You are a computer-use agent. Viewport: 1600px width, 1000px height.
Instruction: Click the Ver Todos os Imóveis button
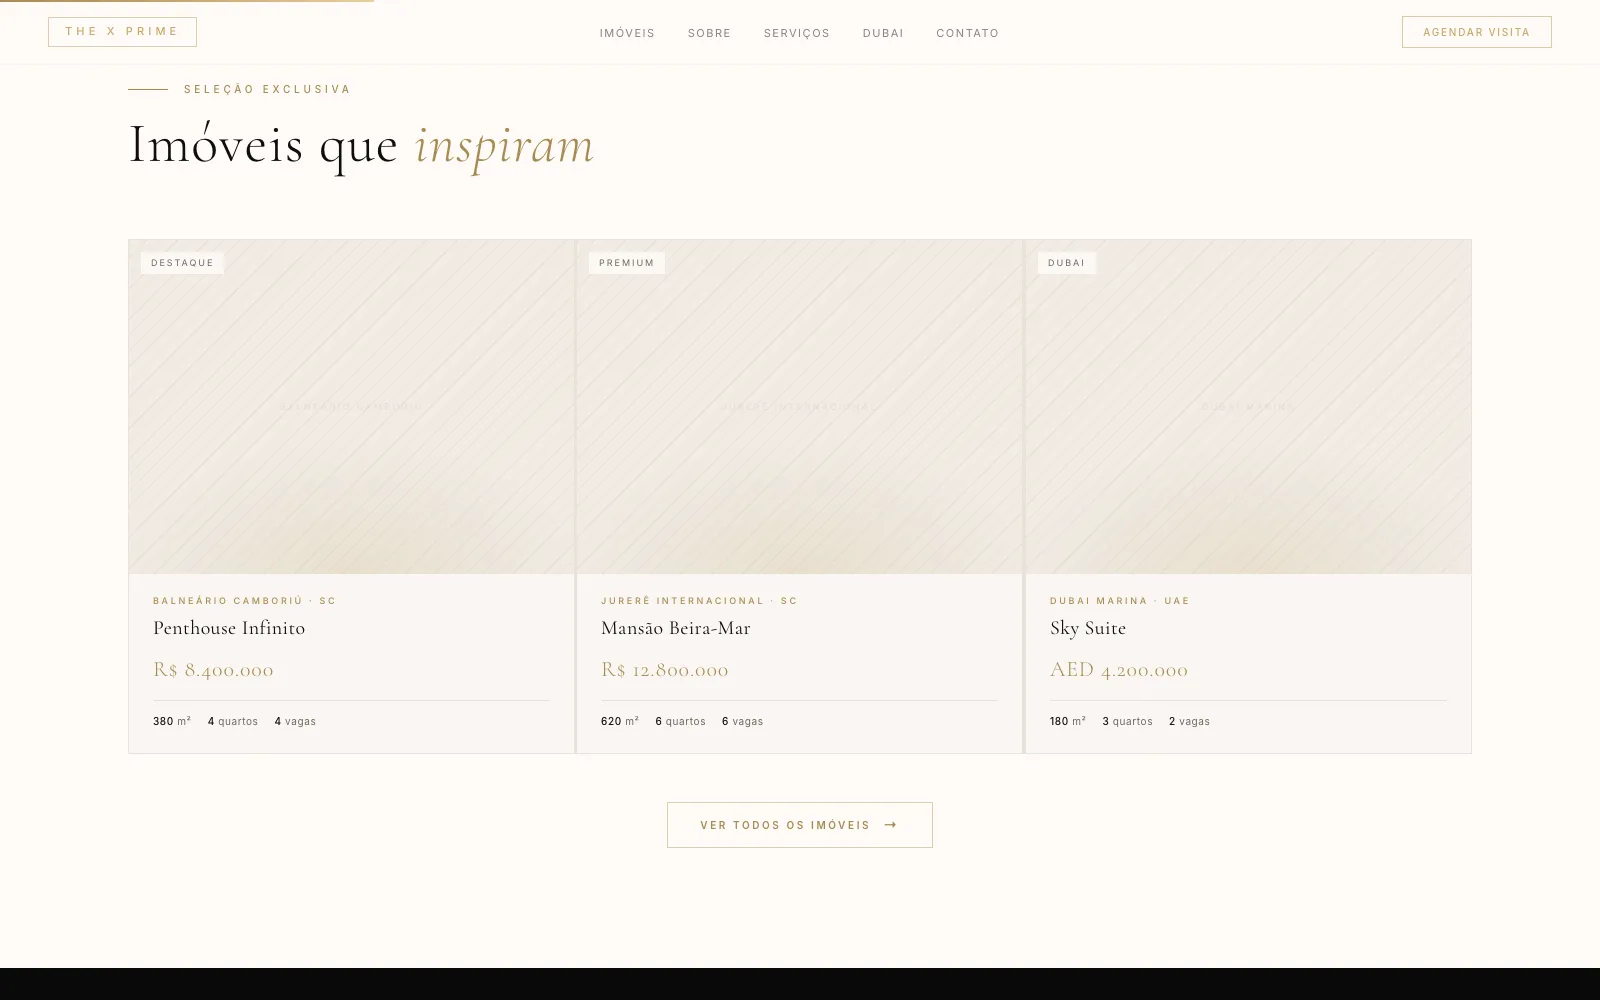[799, 825]
